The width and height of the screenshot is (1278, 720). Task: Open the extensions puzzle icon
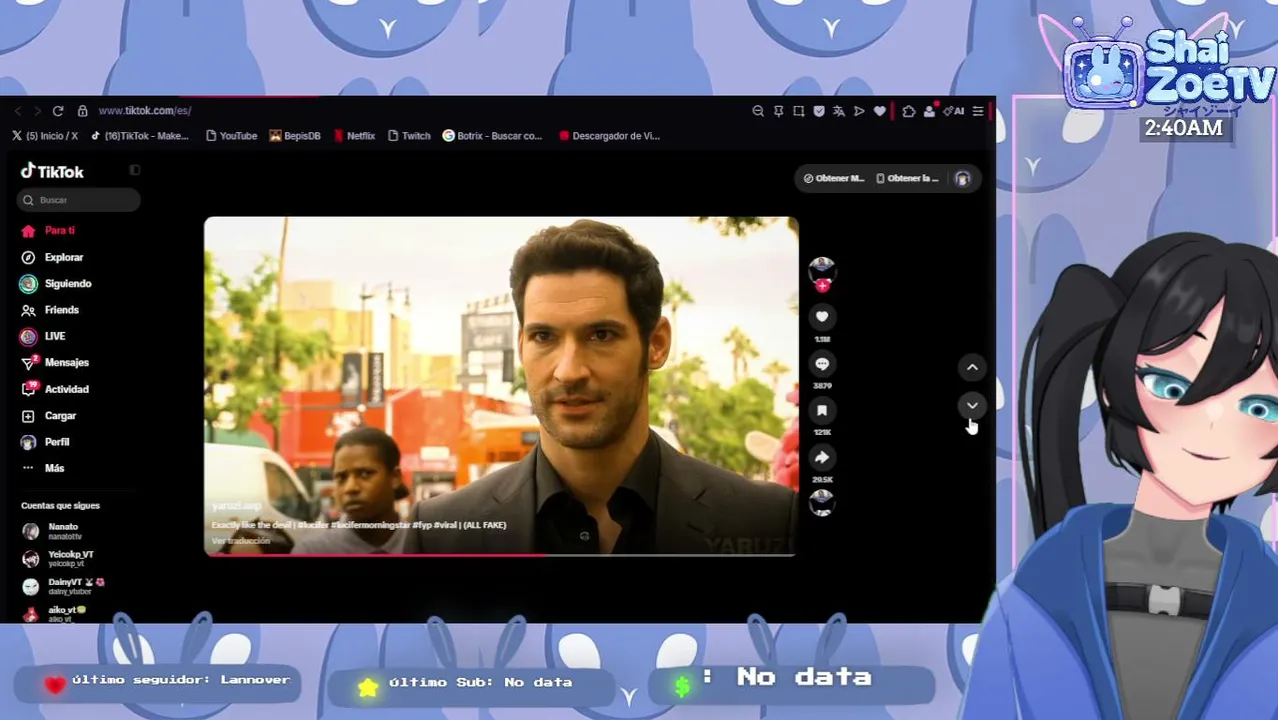click(908, 111)
